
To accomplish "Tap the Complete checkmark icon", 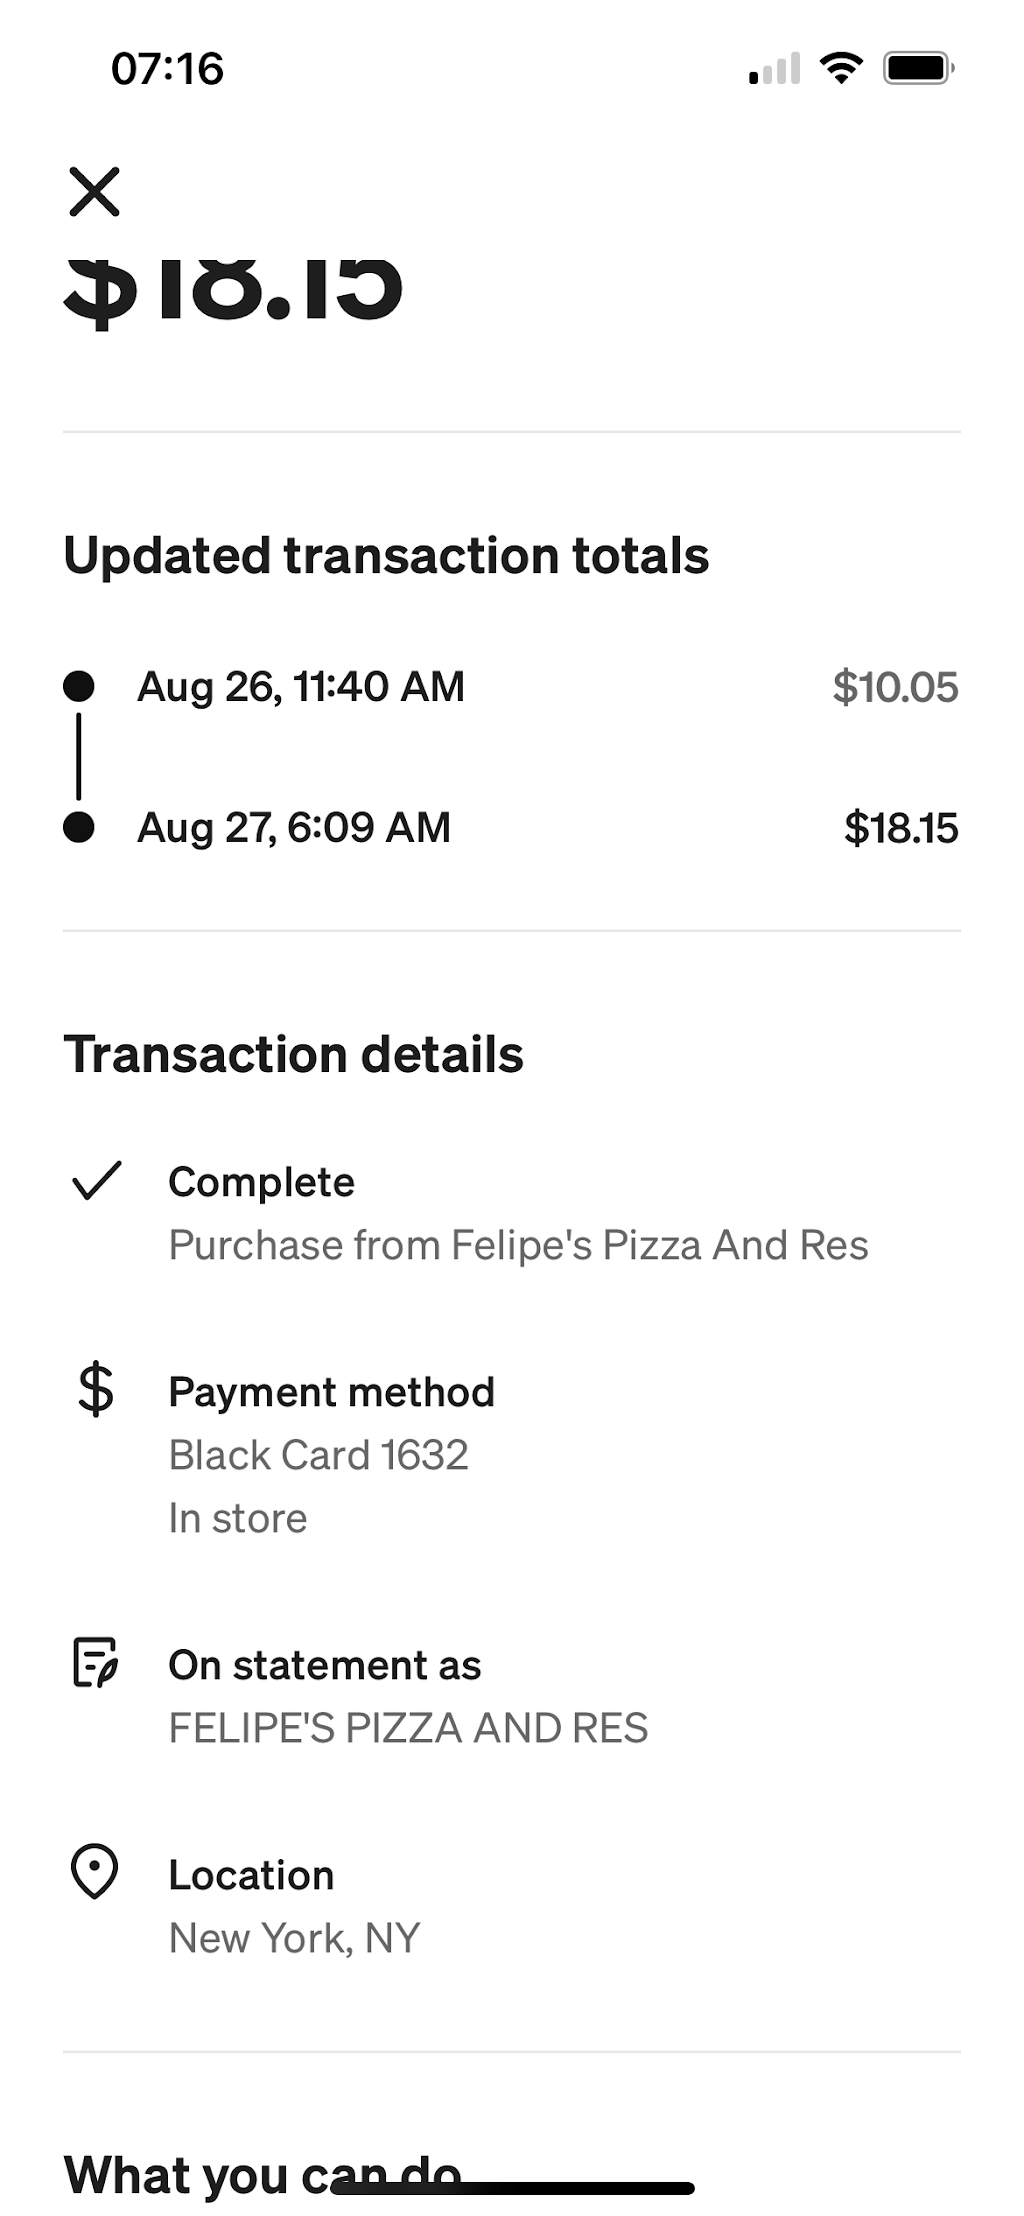I will [97, 1181].
